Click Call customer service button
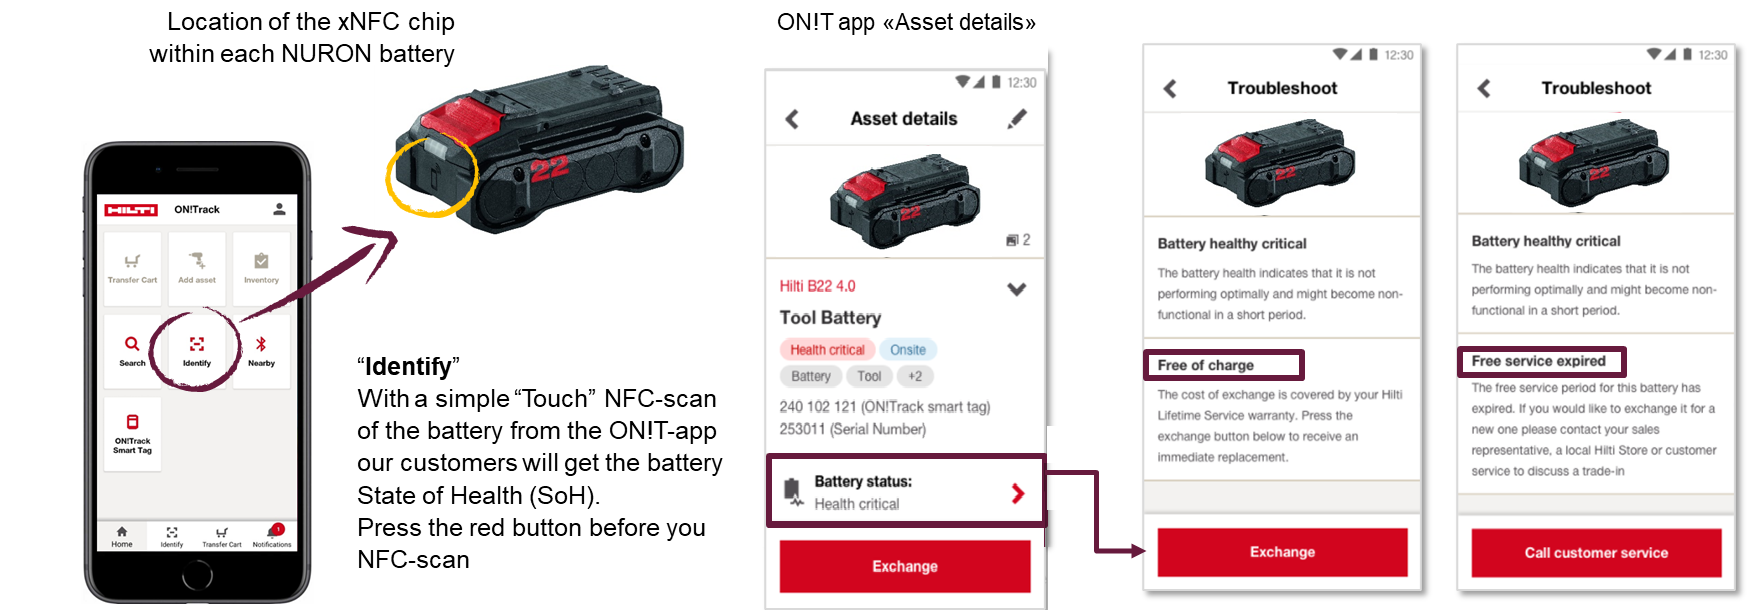Image resolution: width=1749 pixels, height=610 pixels. (1596, 552)
